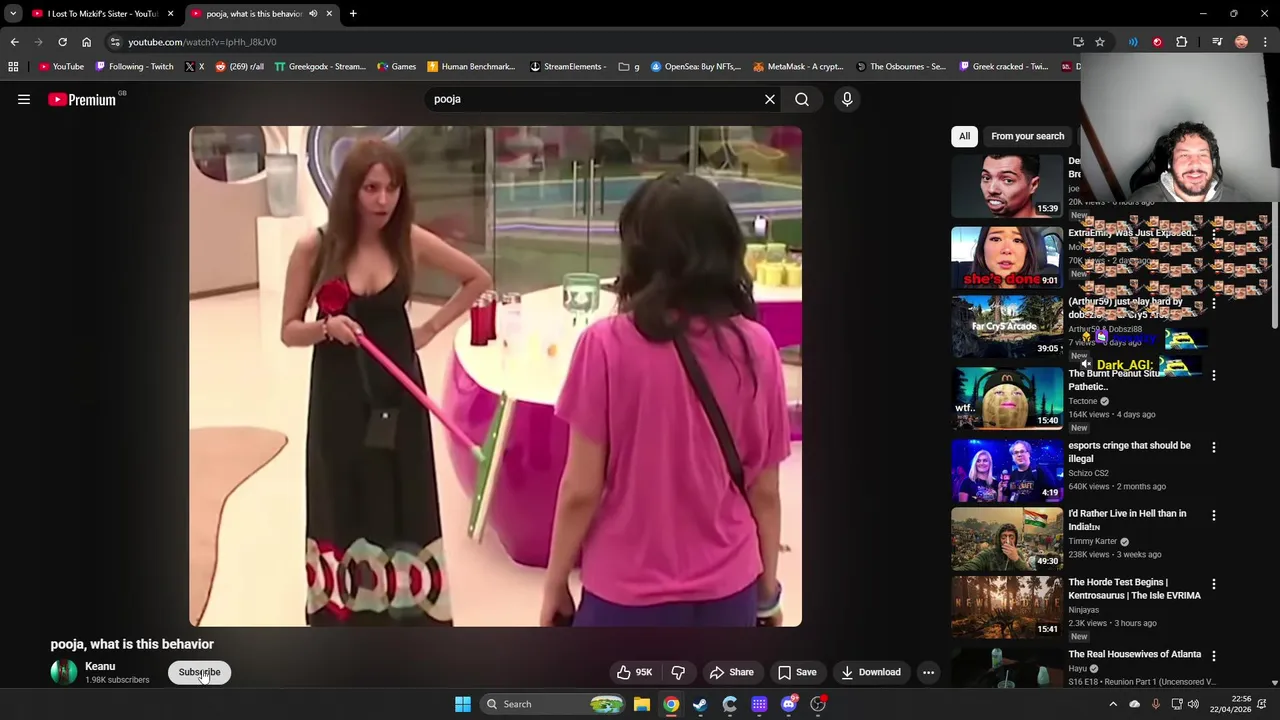Close the 'pooja, what is this behavior' tab
The image size is (1280, 720).
click(x=329, y=14)
